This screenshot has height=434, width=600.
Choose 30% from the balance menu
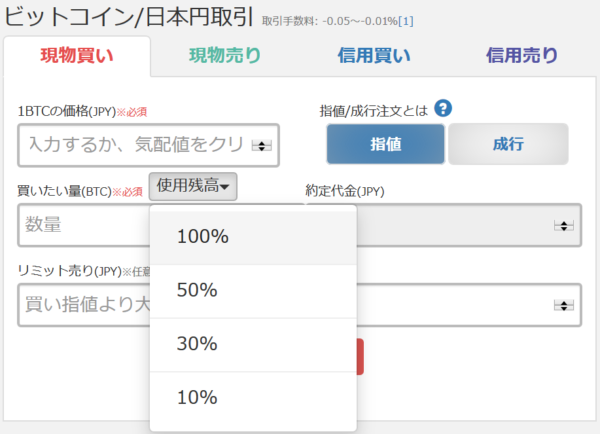coord(253,344)
